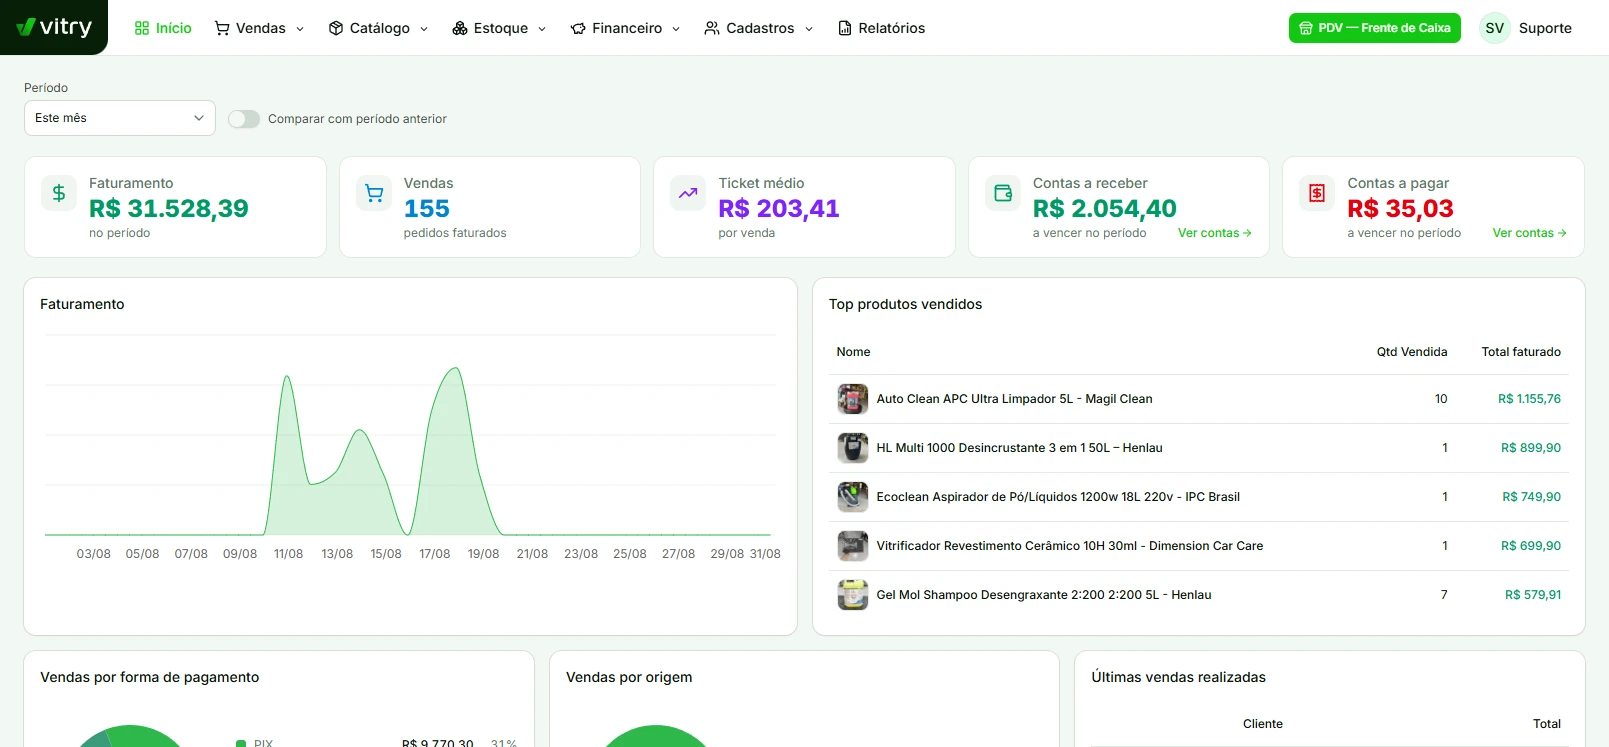Select HL Multi 1000 Desincrustante product name
1609x747 pixels.
pos(1019,448)
